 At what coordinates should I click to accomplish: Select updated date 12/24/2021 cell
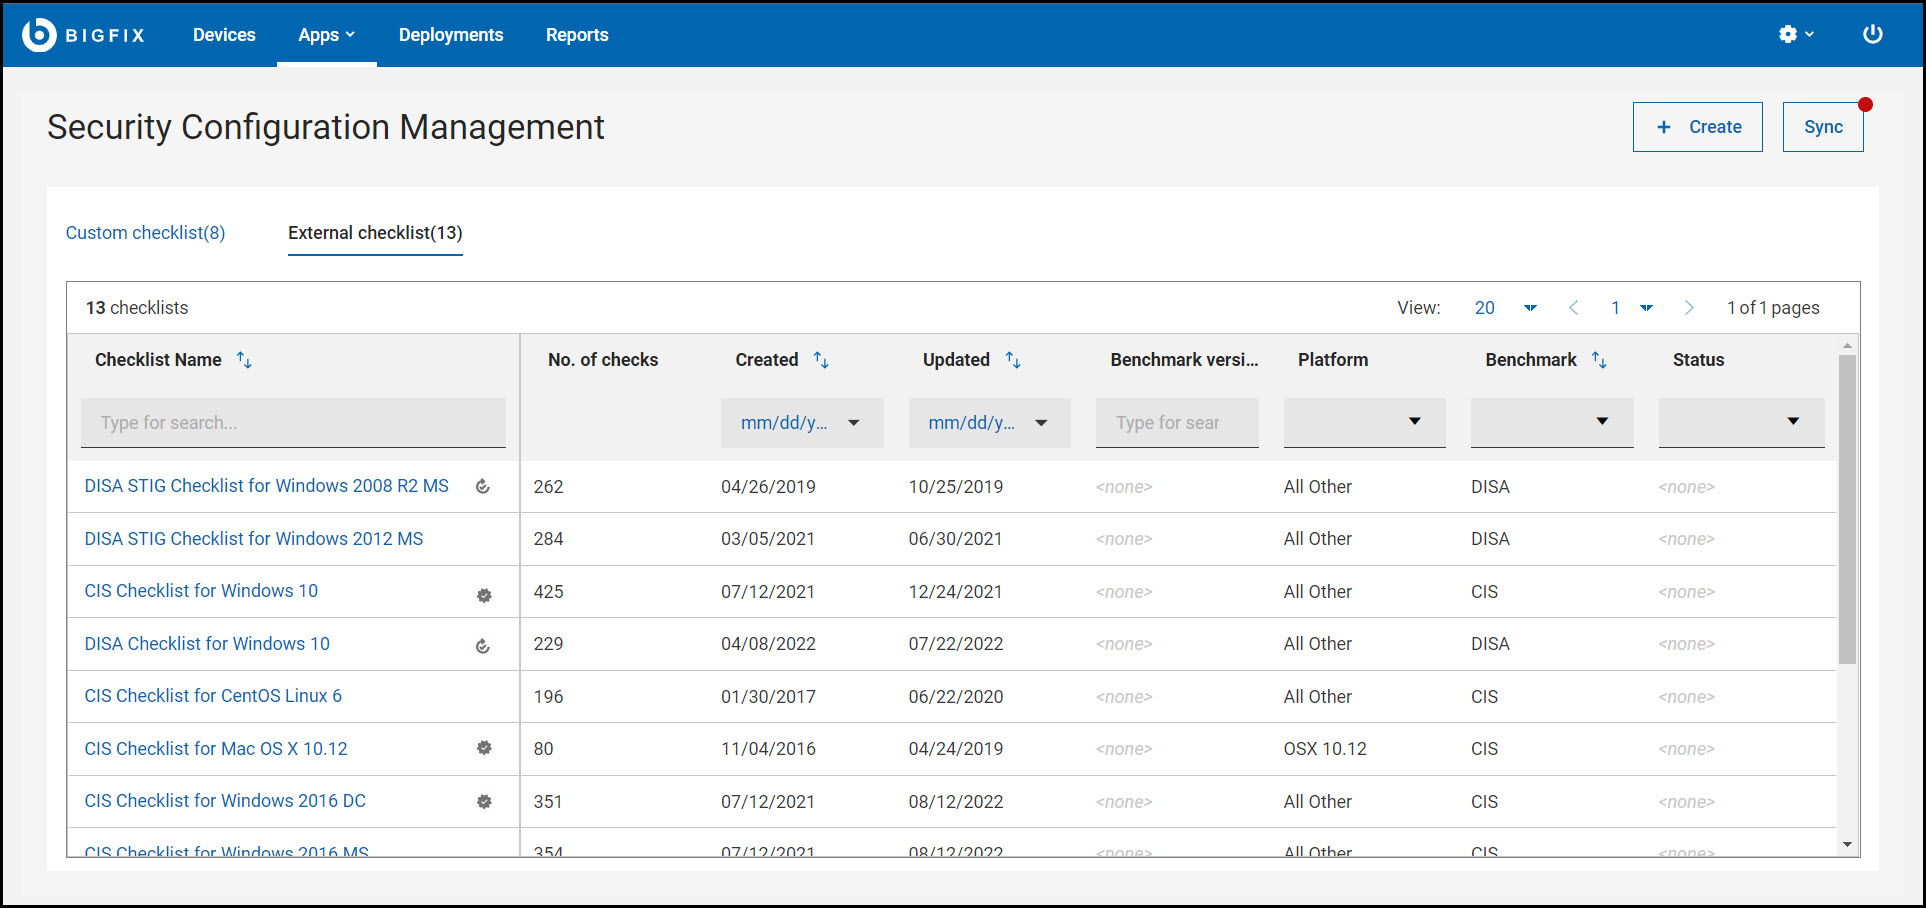(956, 592)
